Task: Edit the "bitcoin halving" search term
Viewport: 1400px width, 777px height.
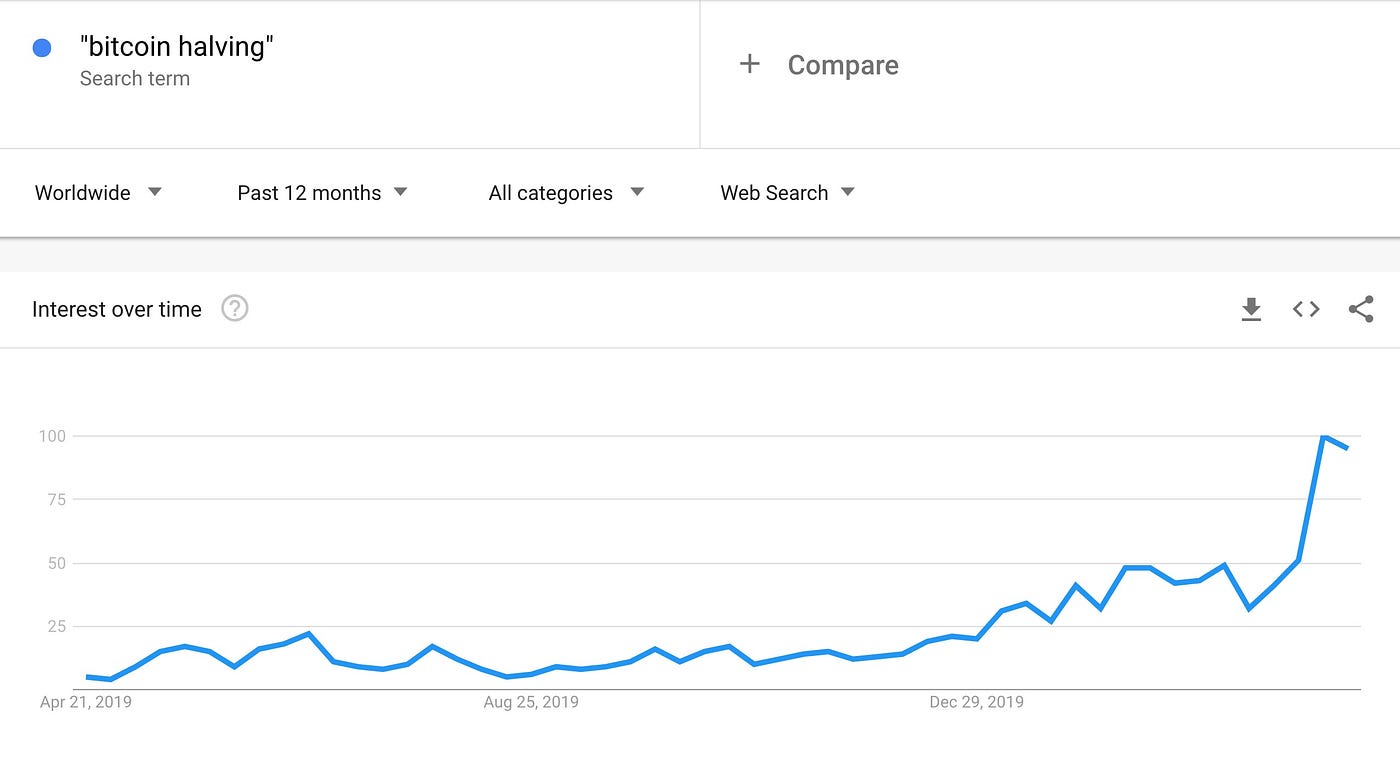Action: click(177, 47)
